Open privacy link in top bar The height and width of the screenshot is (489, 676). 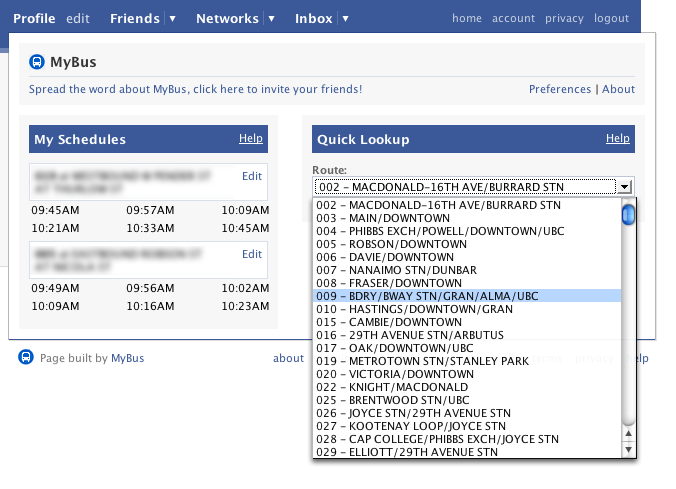tap(564, 19)
